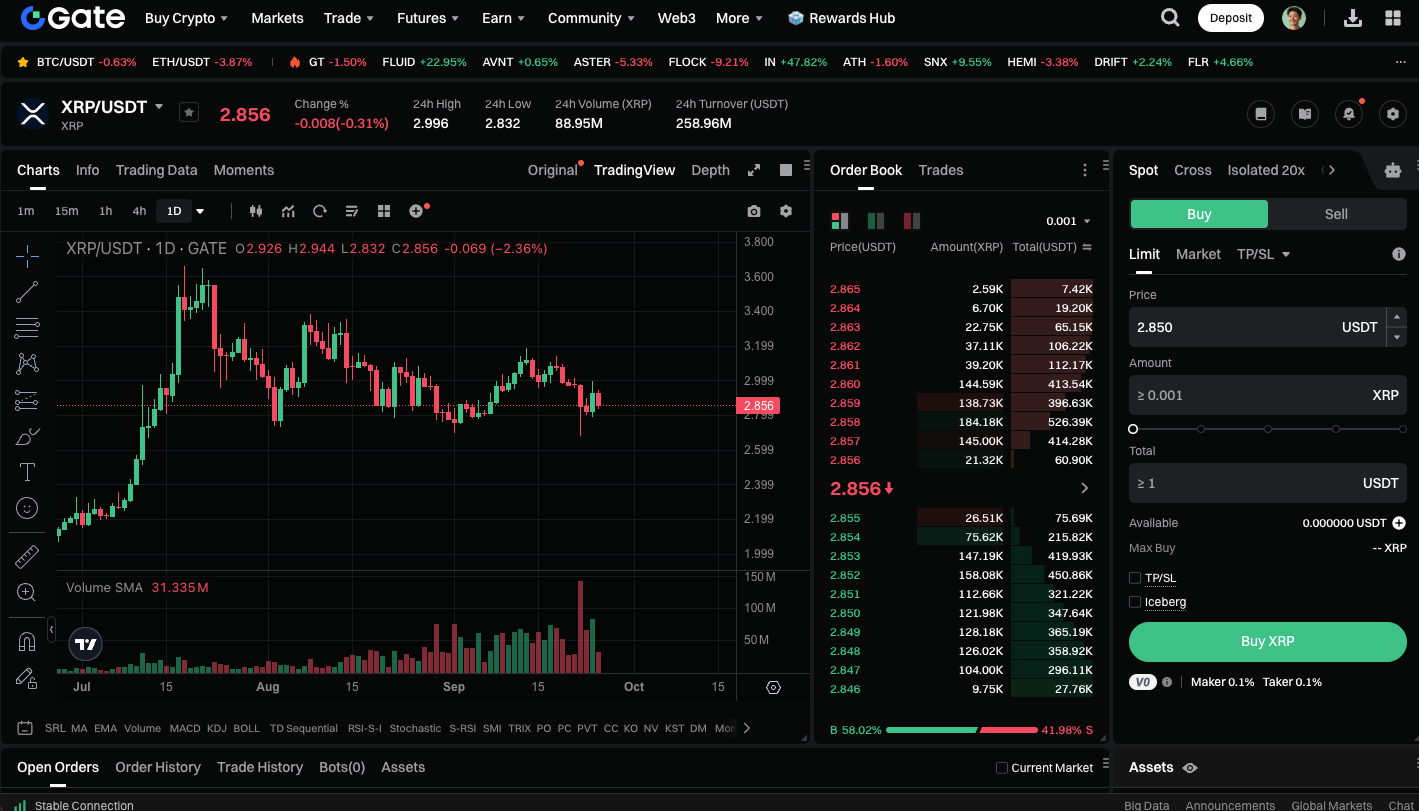Toggle Assets balance visibility eye

pos(1190,768)
